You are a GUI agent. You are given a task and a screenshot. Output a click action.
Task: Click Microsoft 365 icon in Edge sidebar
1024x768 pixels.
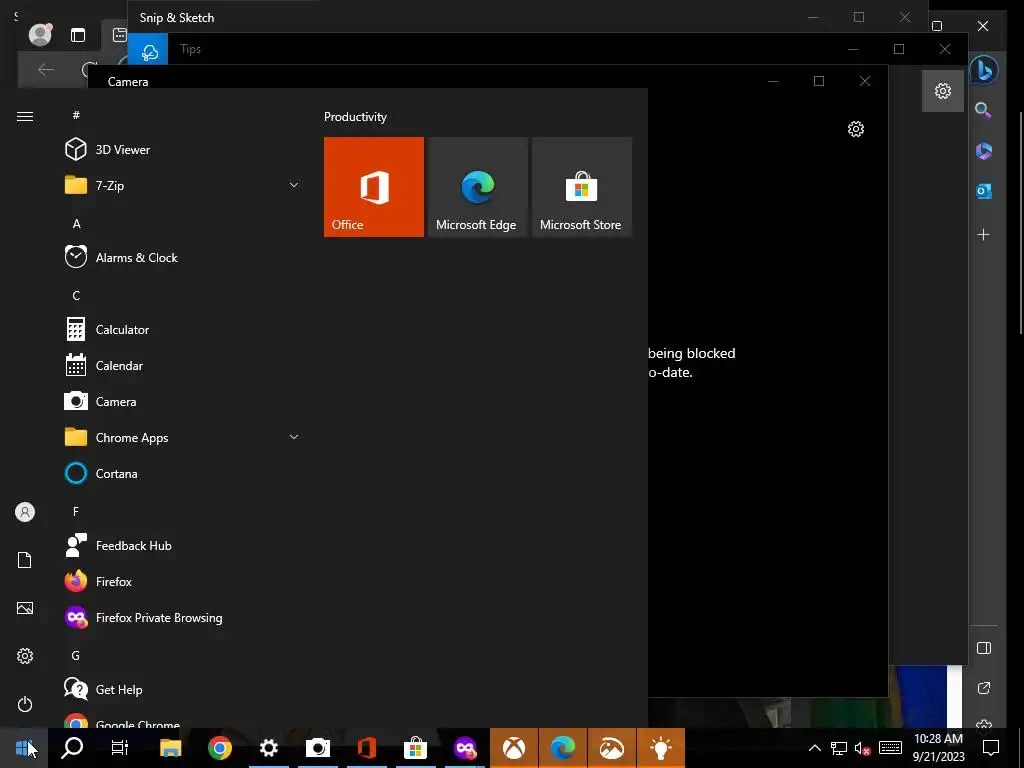[x=984, y=151]
